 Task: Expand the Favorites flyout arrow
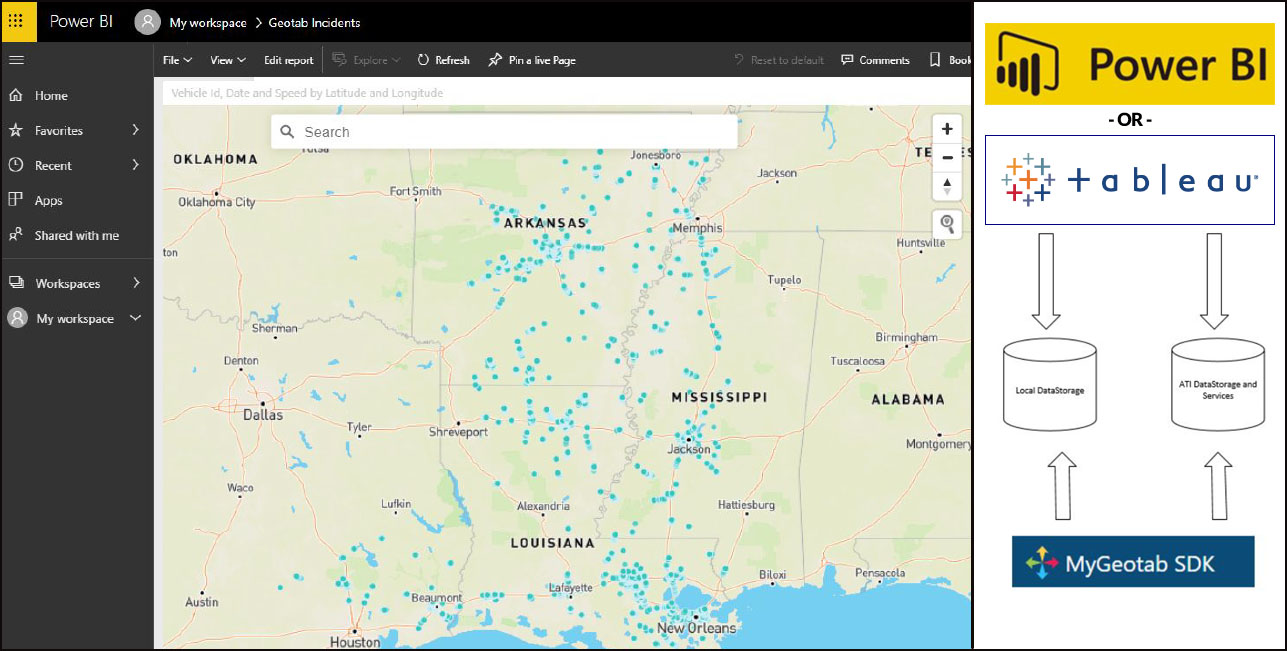(x=136, y=131)
